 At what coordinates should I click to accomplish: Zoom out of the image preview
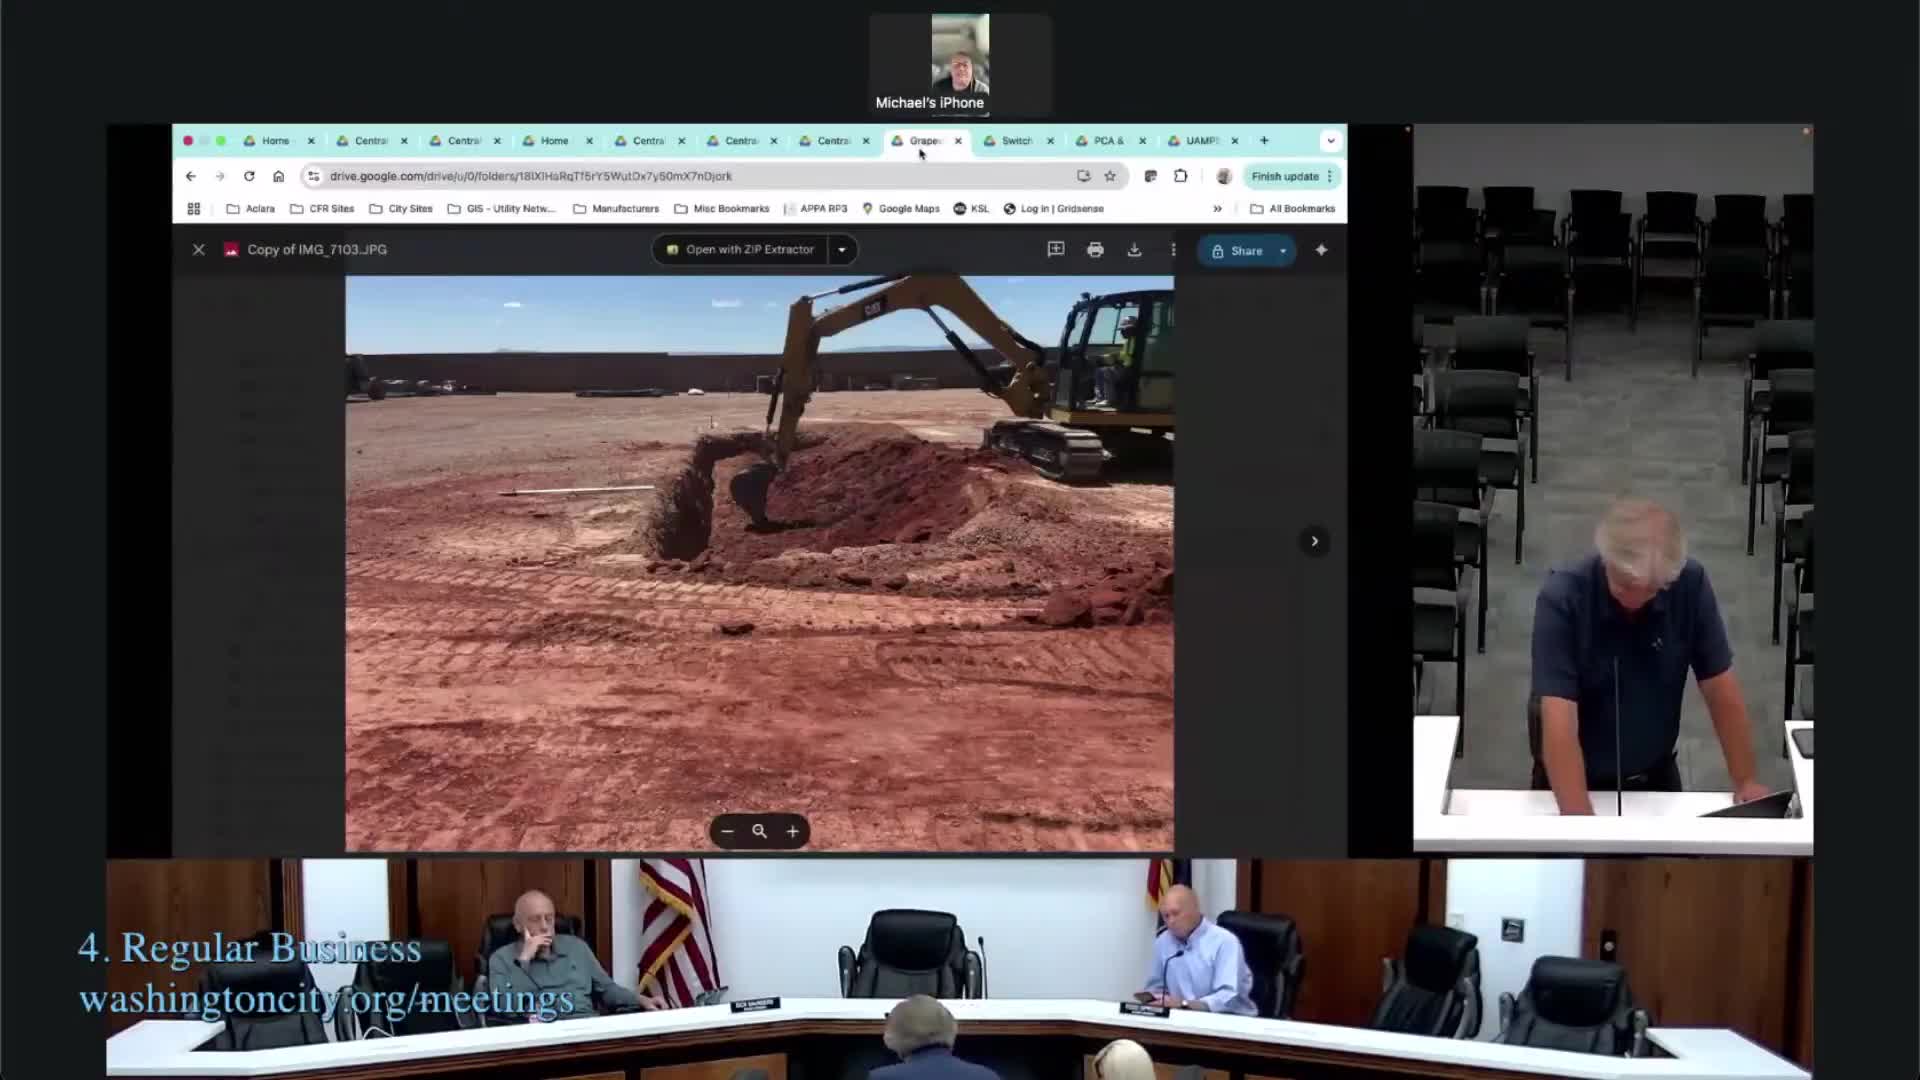727,831
